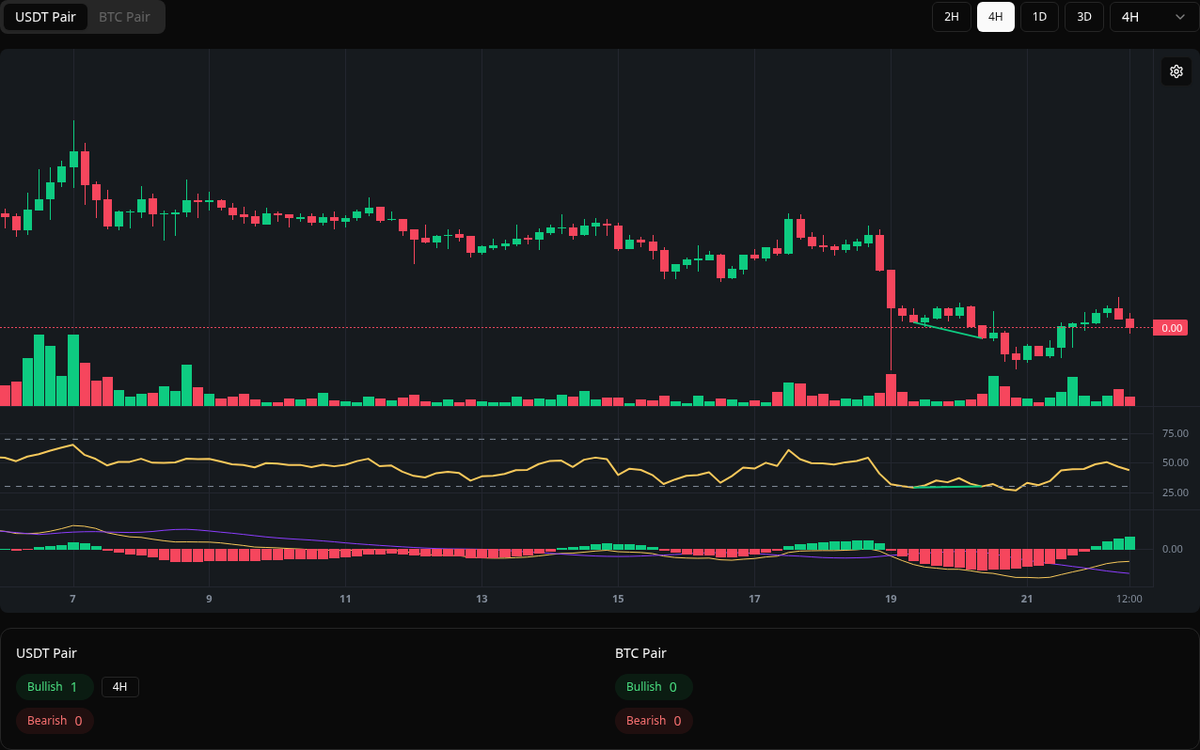Screen dimensions: 1200x750
Task: Select the 1D timeframe
Action: pos(1039,17)
